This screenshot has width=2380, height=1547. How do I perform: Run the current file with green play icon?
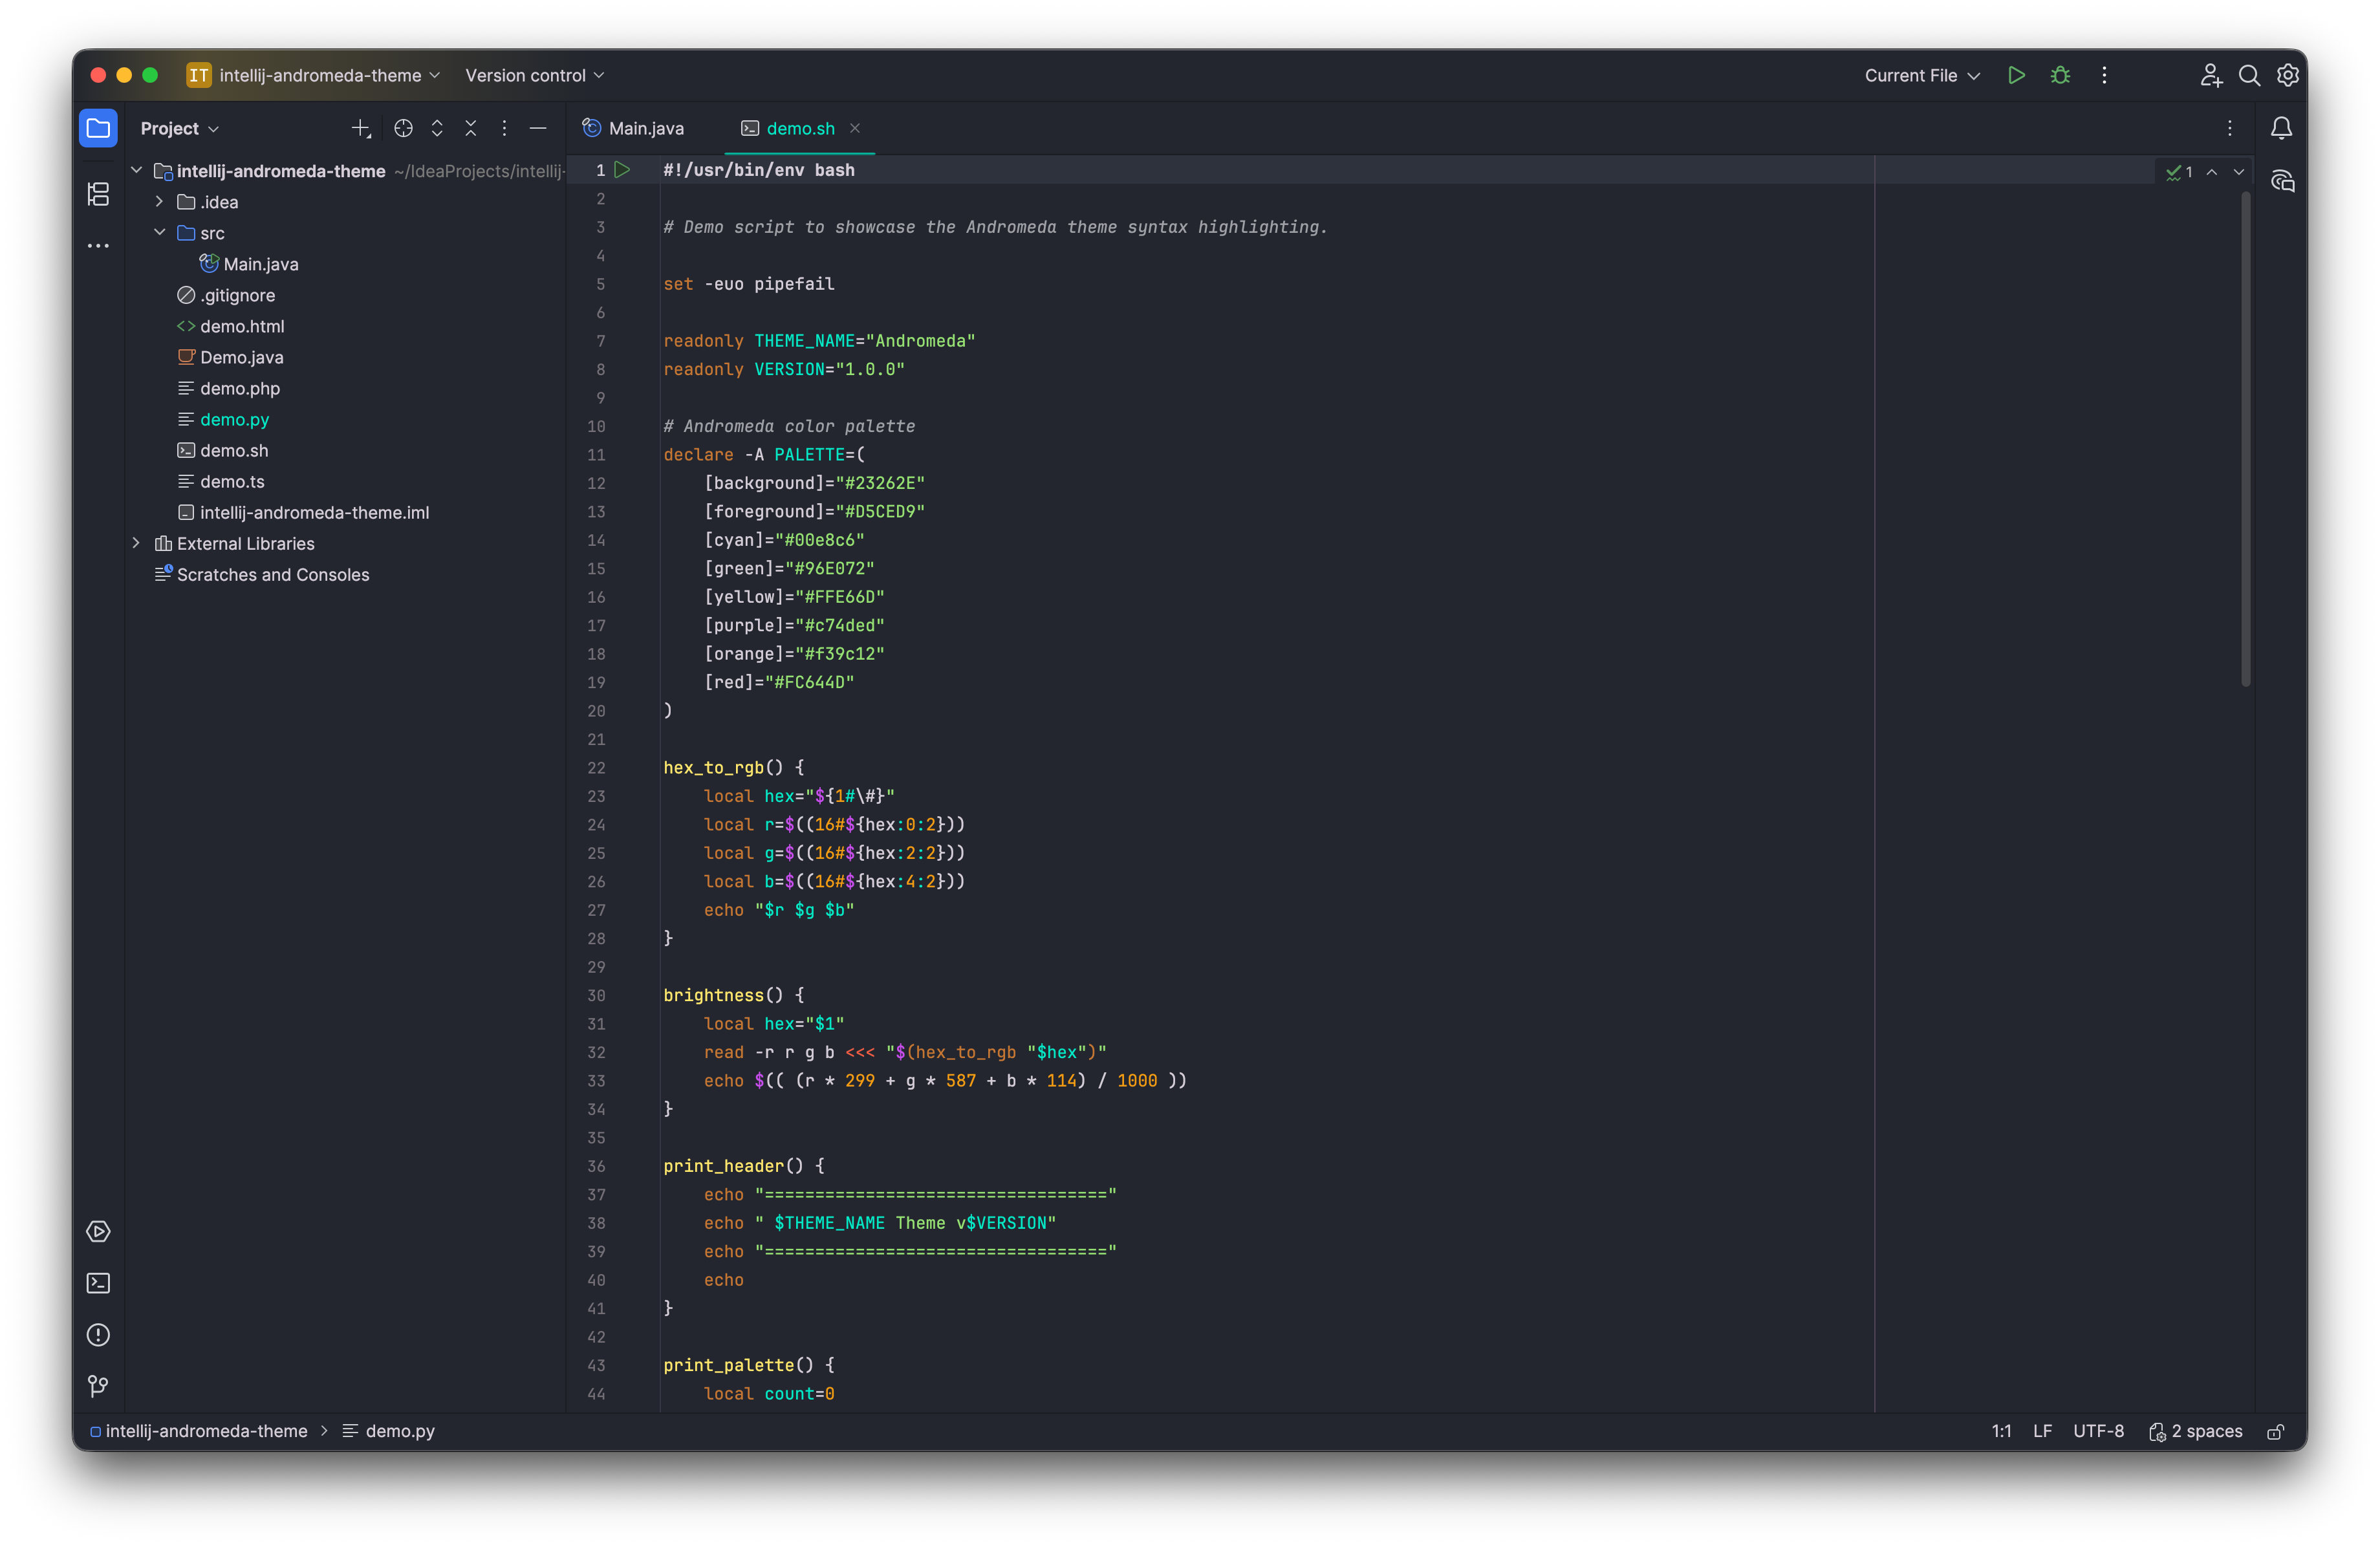click(x=2016, y=75)
